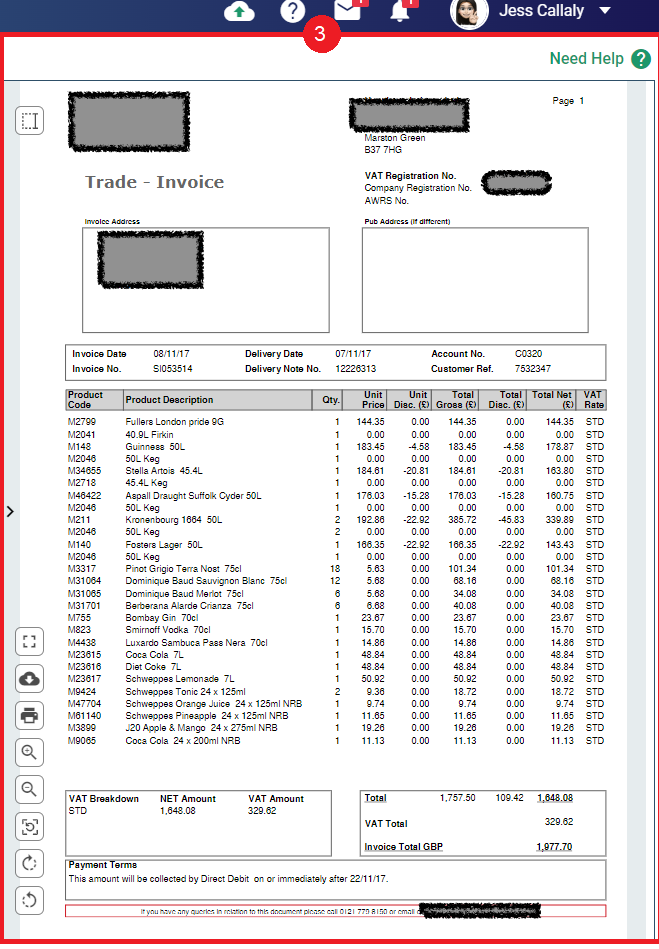Click the Trade - Invoice heading

tap(154, 182)
